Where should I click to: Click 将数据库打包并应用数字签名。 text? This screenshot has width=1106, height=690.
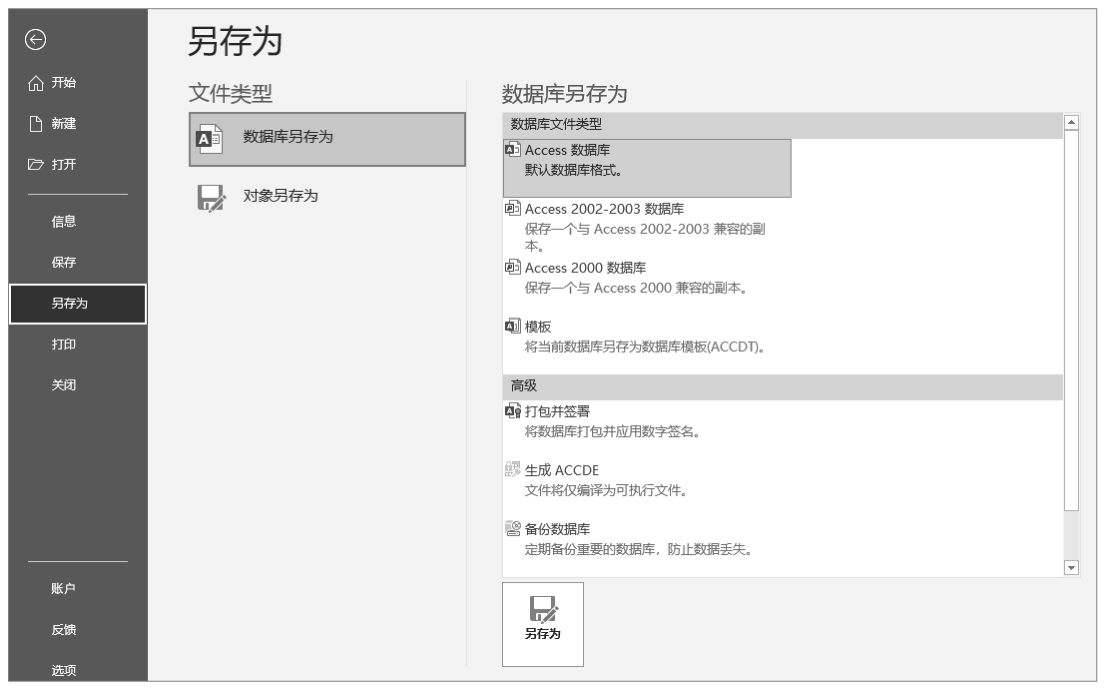(x=612, y=432)
